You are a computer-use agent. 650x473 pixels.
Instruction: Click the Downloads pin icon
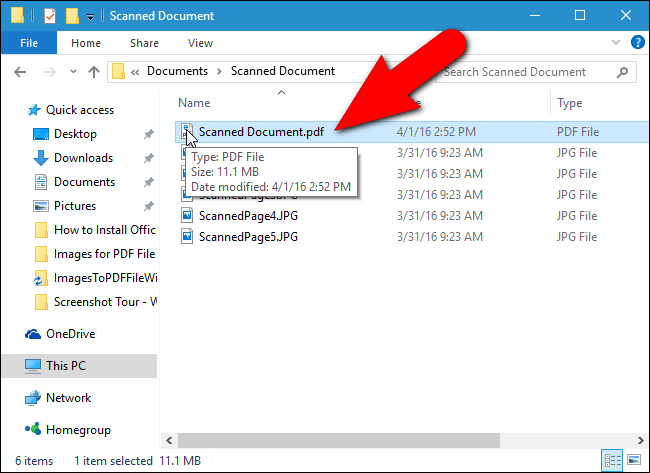[x=148, y=158]
